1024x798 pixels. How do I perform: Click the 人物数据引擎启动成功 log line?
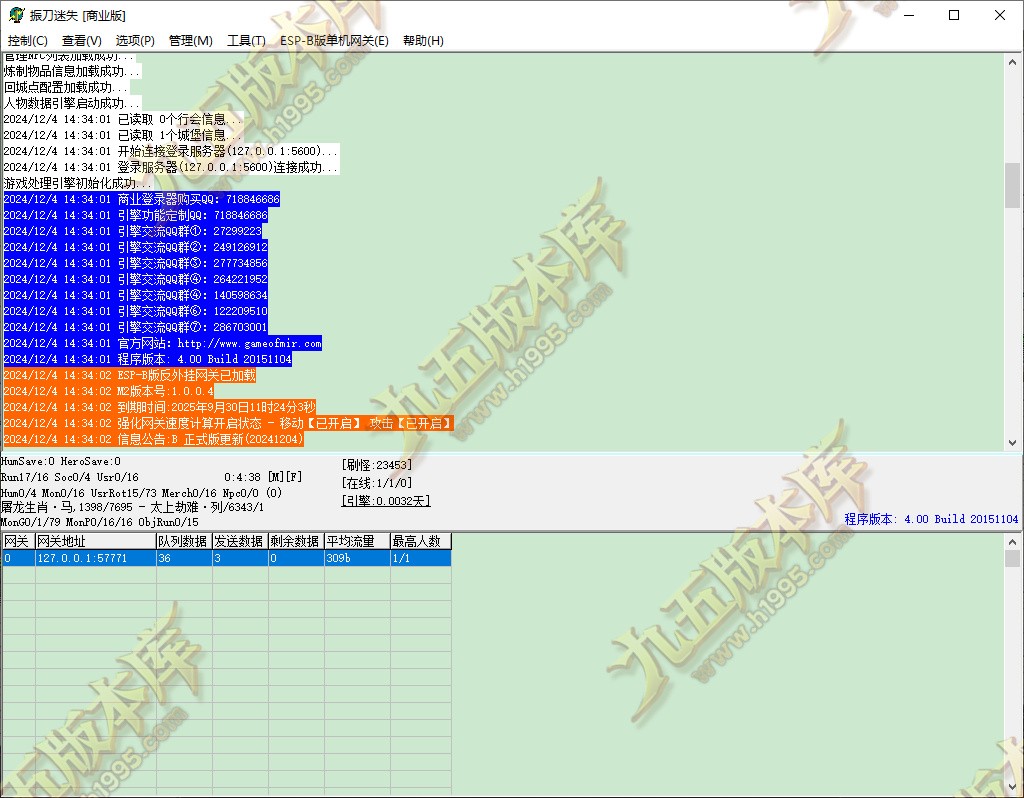tap(72, 103)
